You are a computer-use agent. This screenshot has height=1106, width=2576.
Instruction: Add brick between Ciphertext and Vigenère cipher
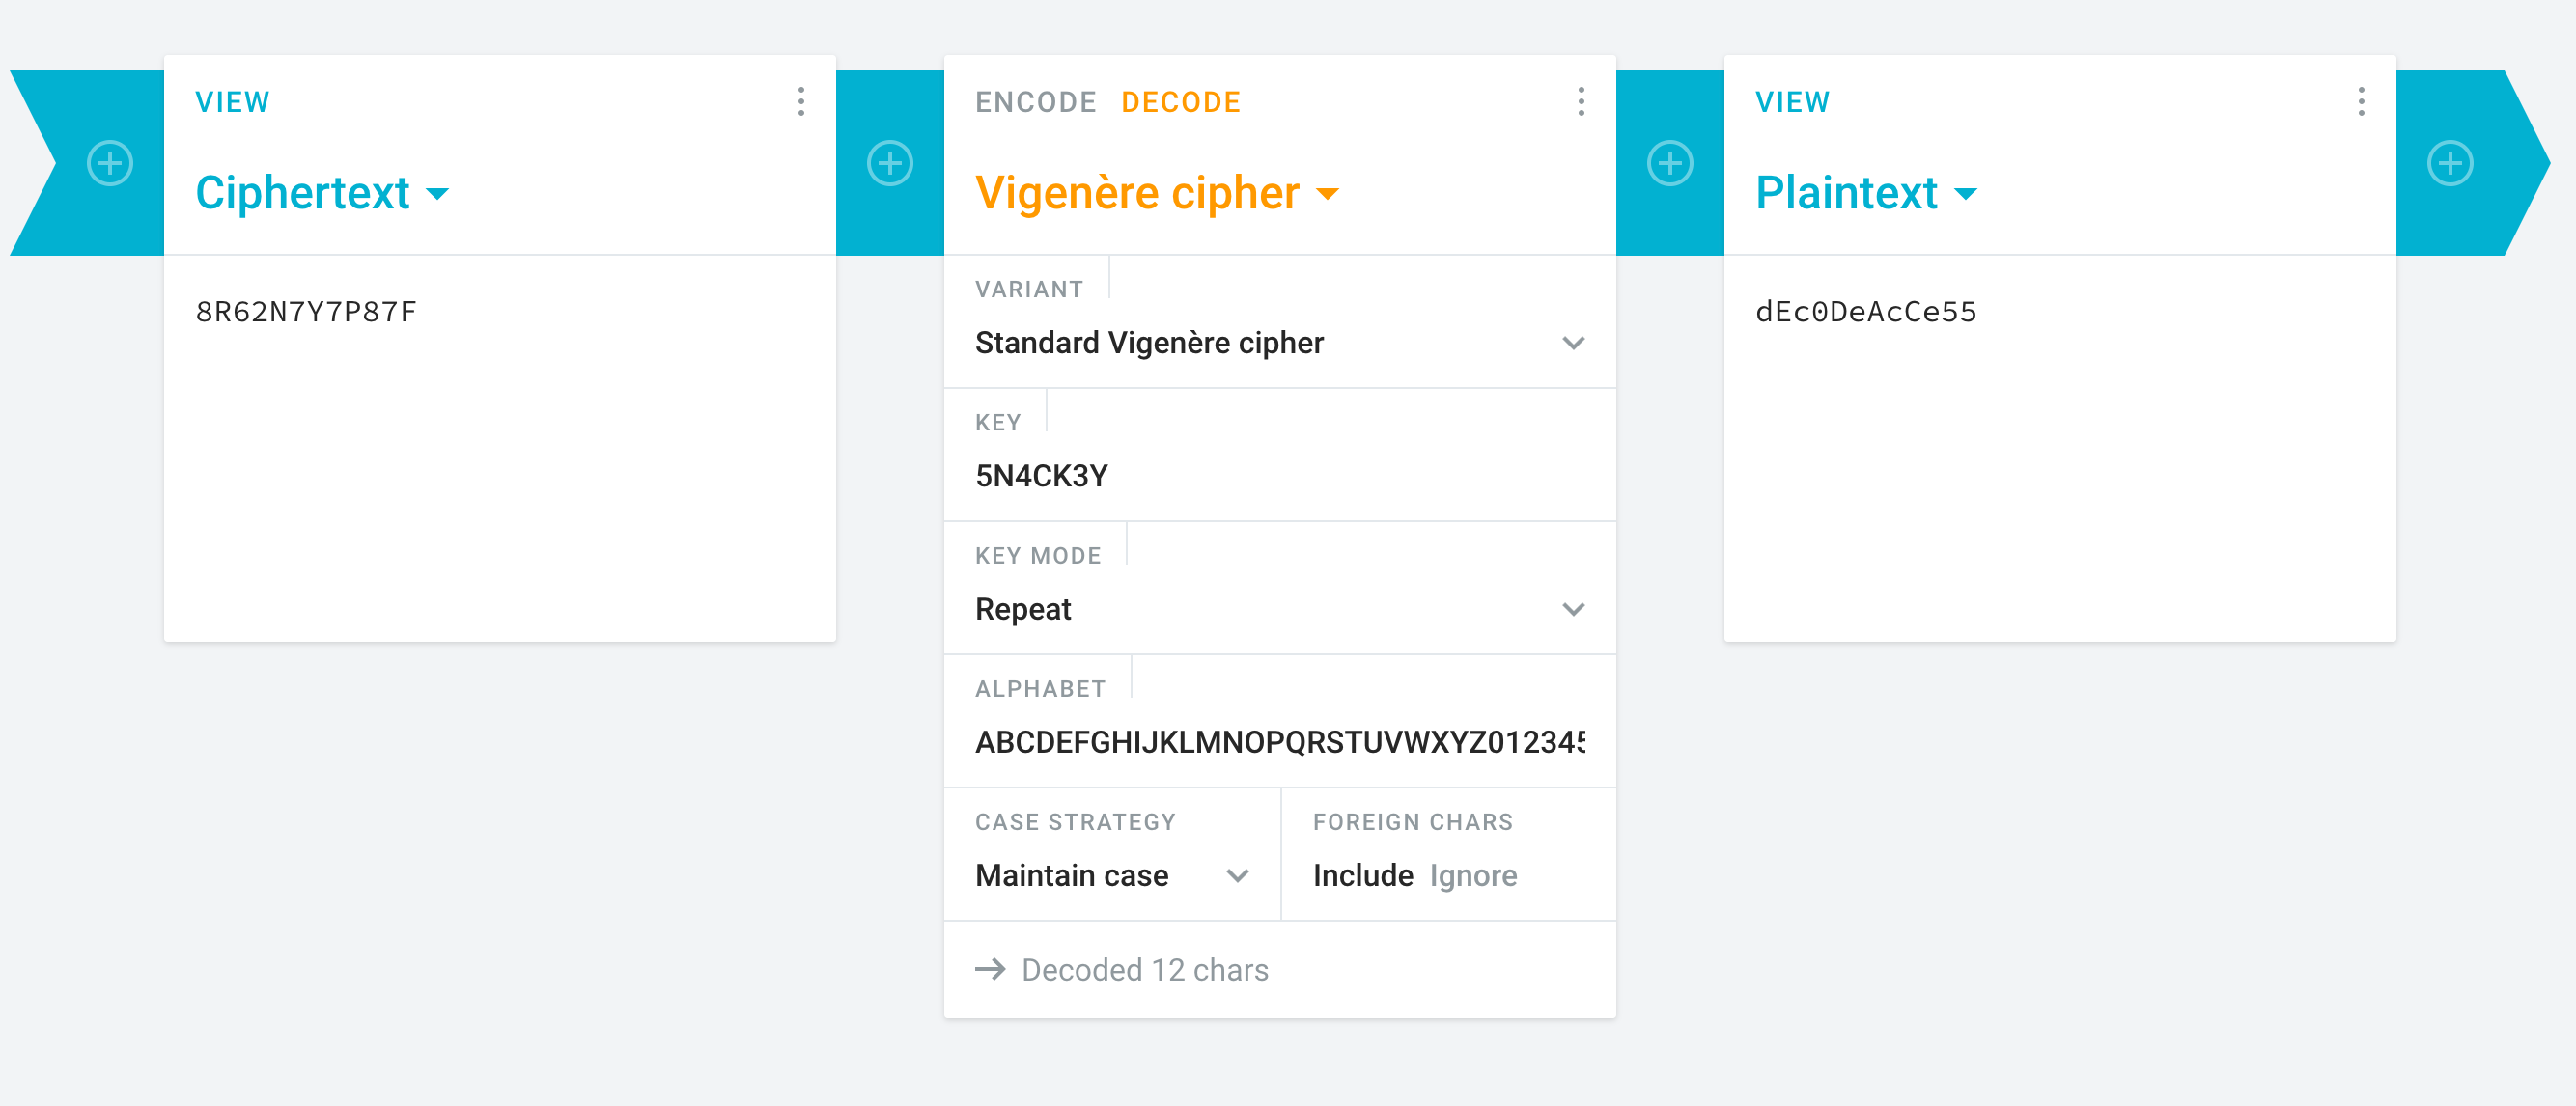tap(890, 163)
